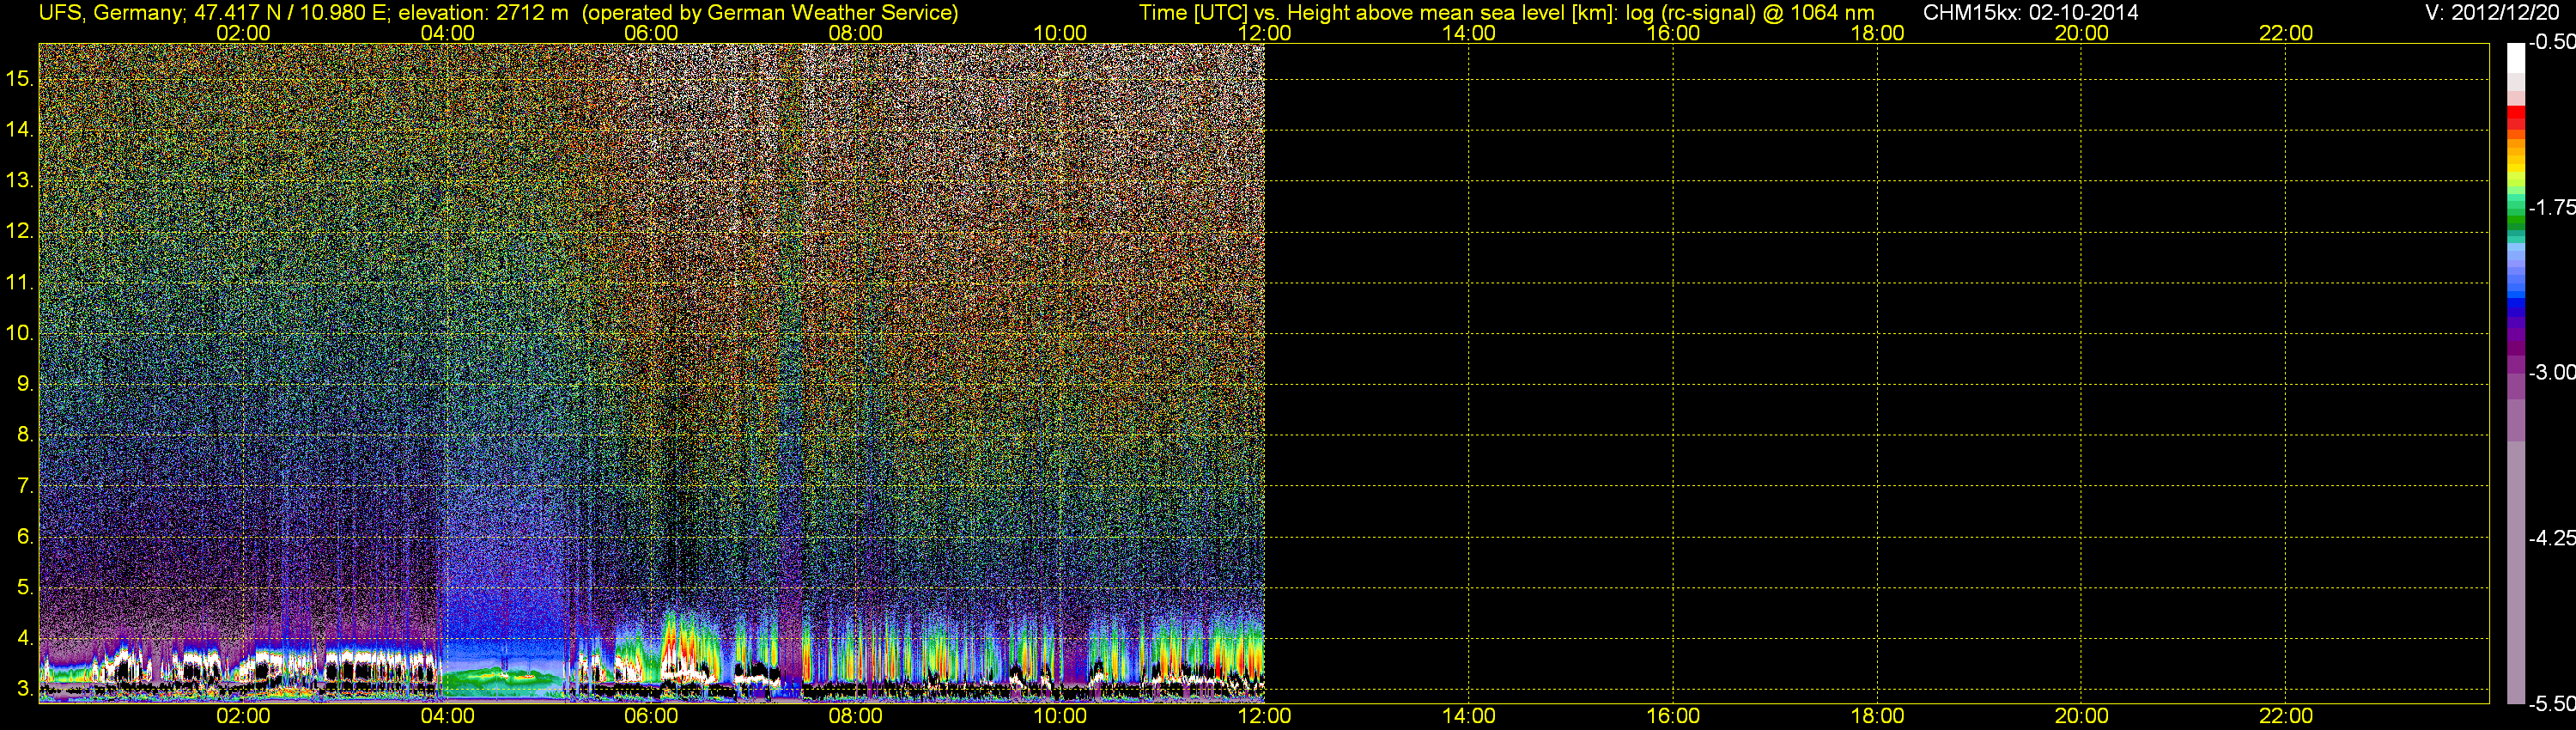Select the 12:00 top axis marker
Image resolution: width=2576 pixels, height=730 pixels.
click(1264, 33)
